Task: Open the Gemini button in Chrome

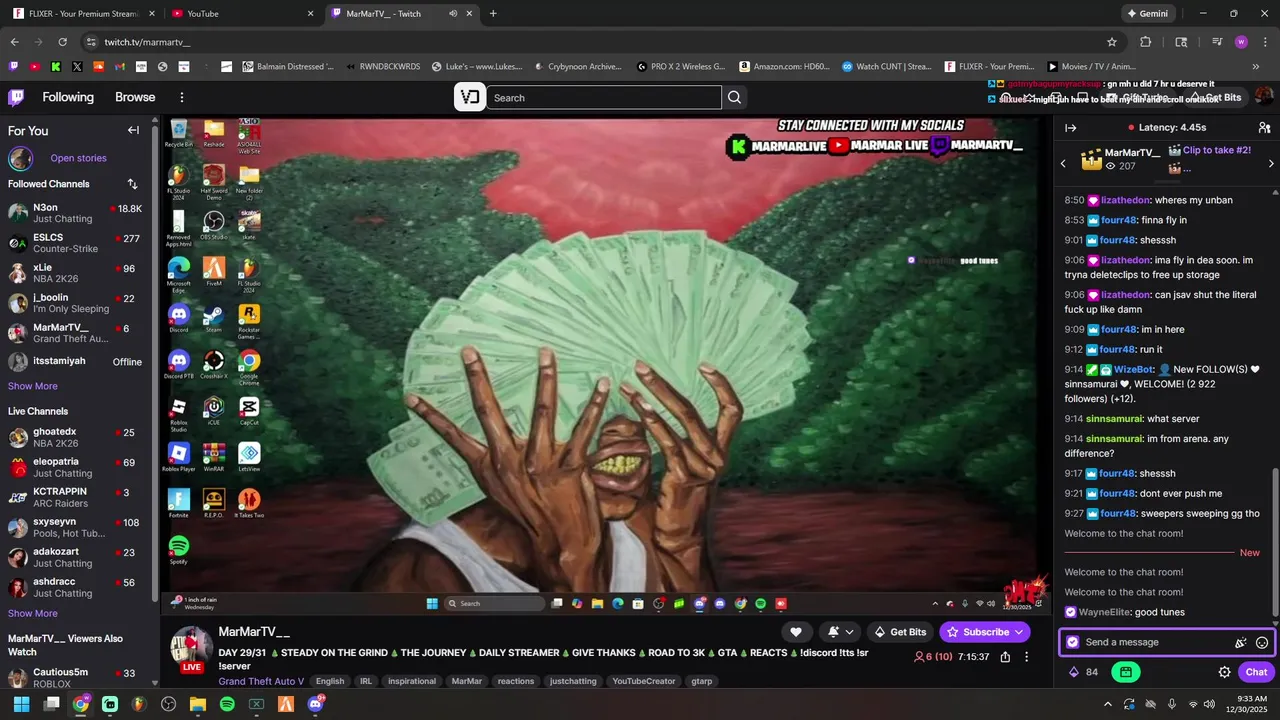Action: pyautogui.click(x=1147, y=14)
